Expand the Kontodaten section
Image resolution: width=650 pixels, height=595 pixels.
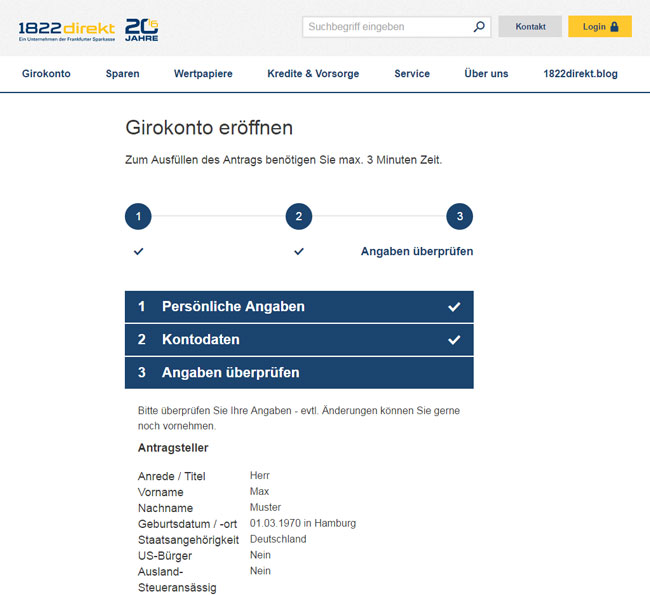tap(299, 340)
